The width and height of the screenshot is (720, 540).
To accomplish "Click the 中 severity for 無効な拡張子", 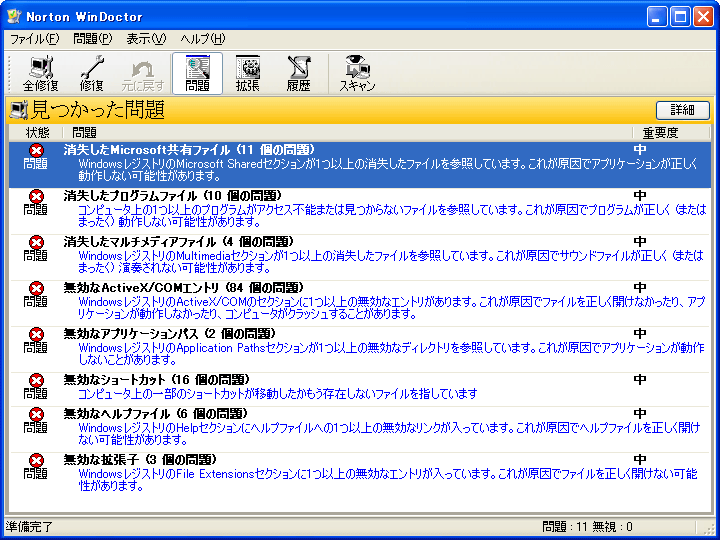I will coord(640,460).
